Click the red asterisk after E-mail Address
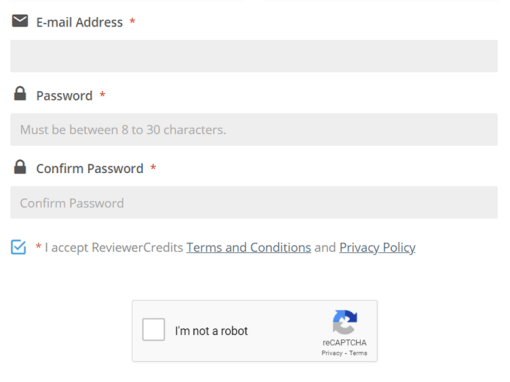 [132, 21]
